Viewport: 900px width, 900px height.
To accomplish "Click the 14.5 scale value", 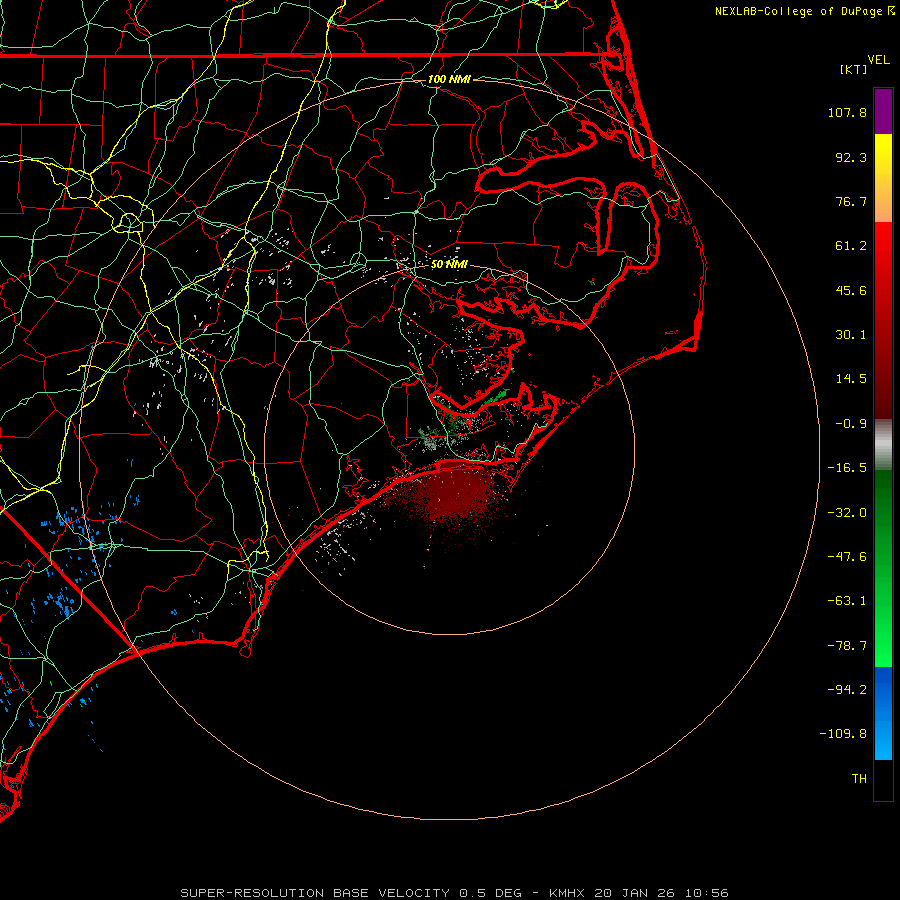I will 851,379.
